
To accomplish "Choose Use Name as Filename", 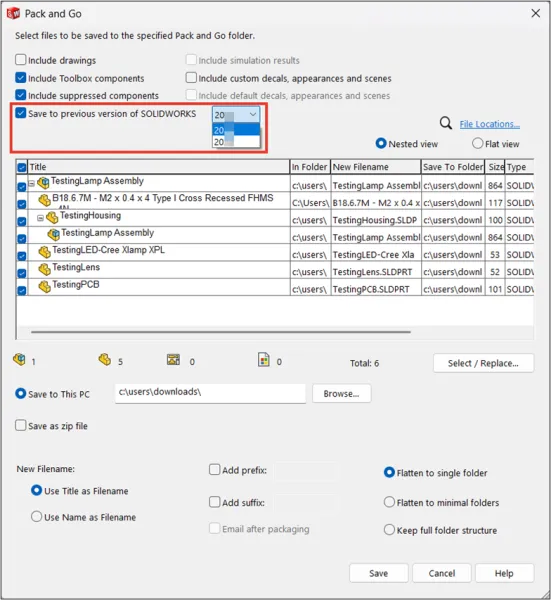I will click(x=36, y=517).
